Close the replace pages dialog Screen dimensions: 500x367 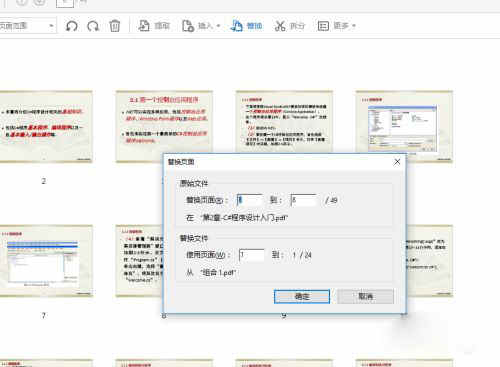pyautogui.click(x=397, y=162)
